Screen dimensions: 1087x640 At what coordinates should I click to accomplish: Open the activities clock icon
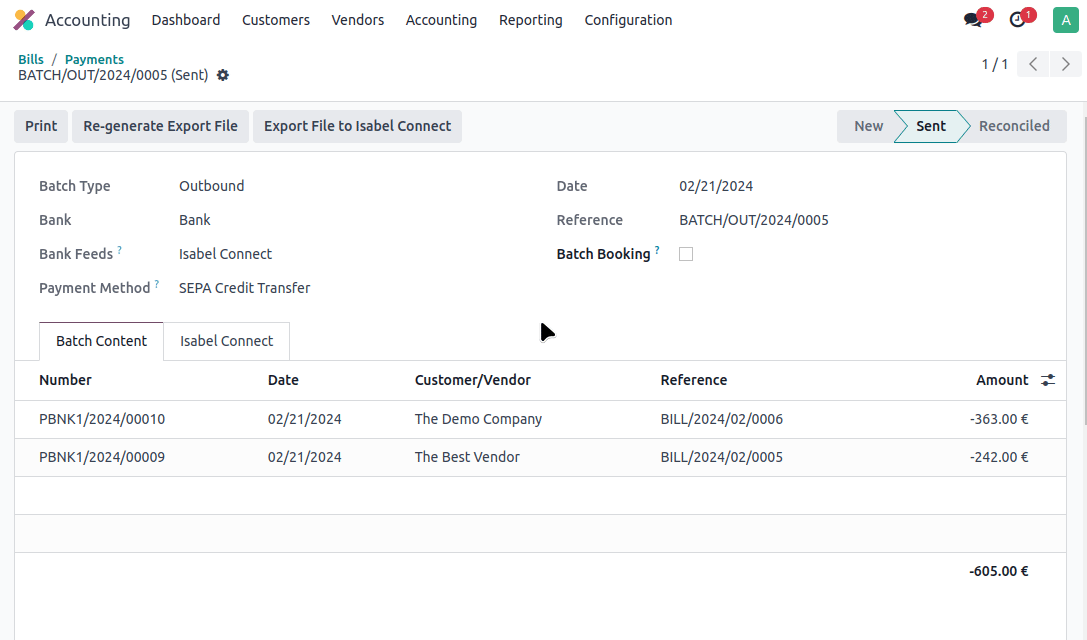pyautogui.click(x=1018, y=20)
